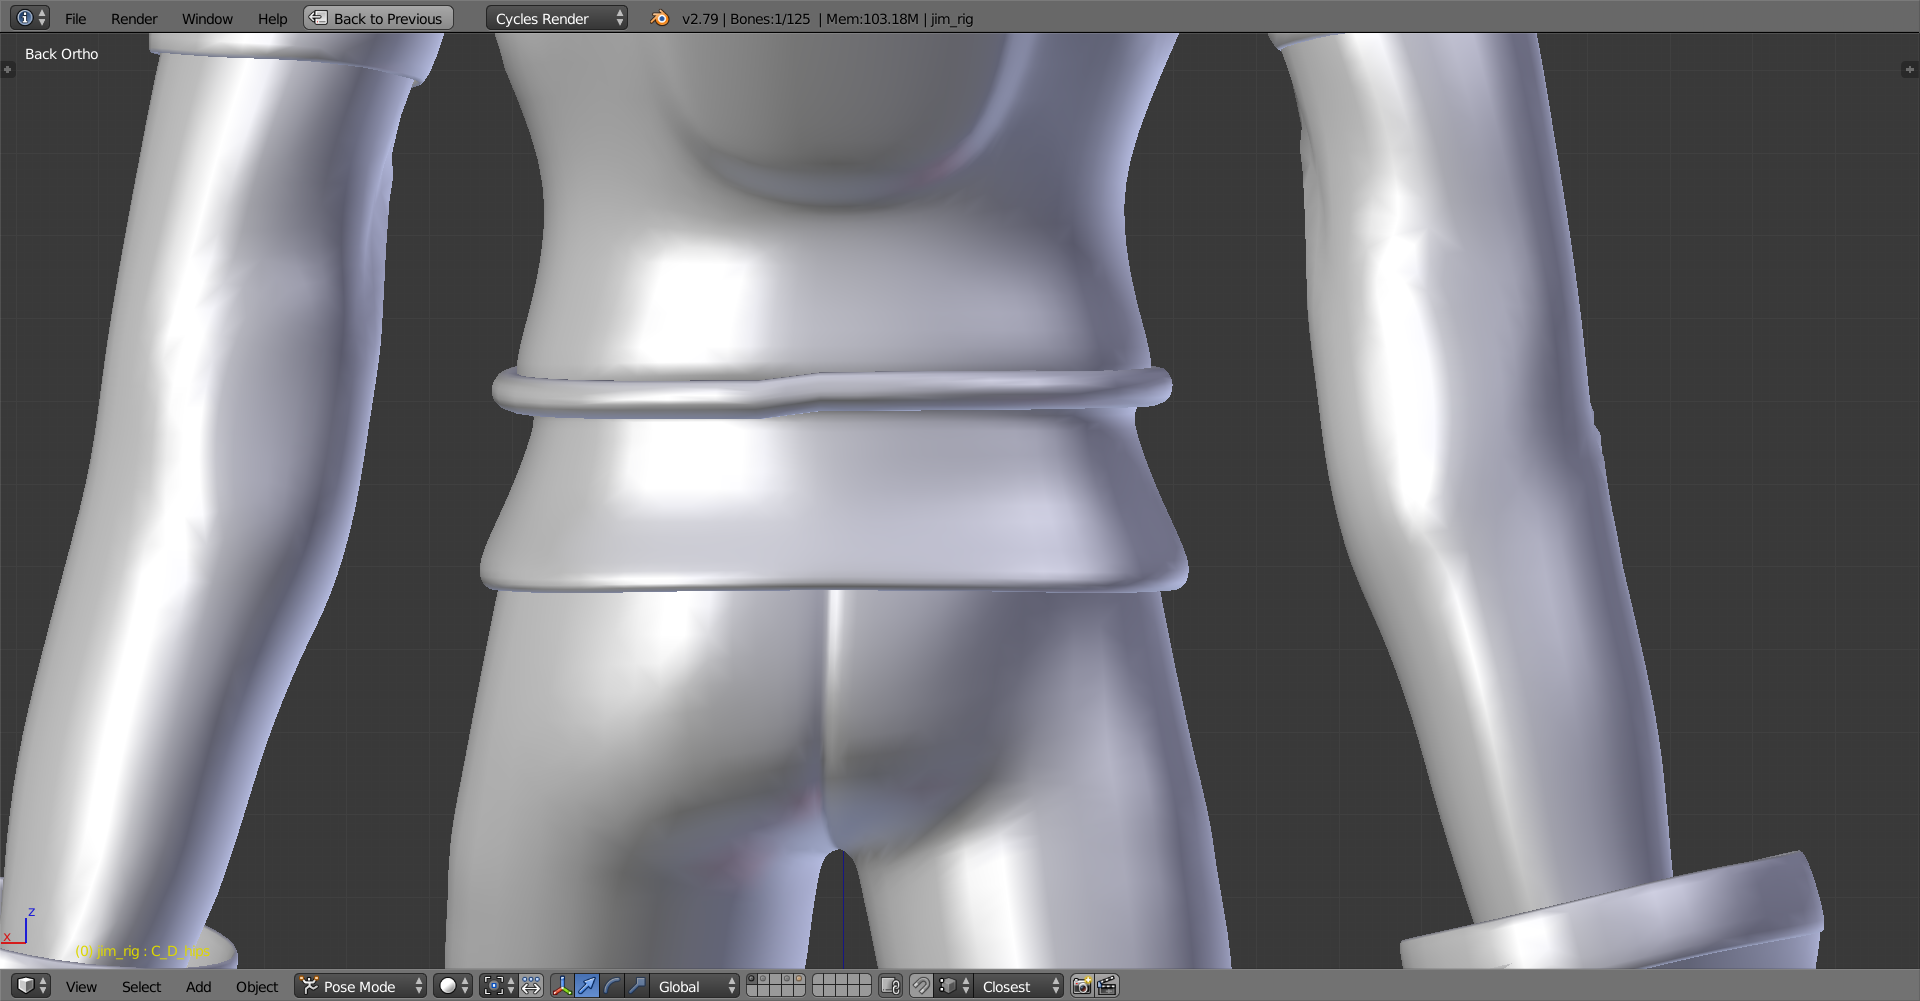The image size is (1920, 1001).
Task: Toggle the 3D manipulator axis widget
Action: coord(562,986)
